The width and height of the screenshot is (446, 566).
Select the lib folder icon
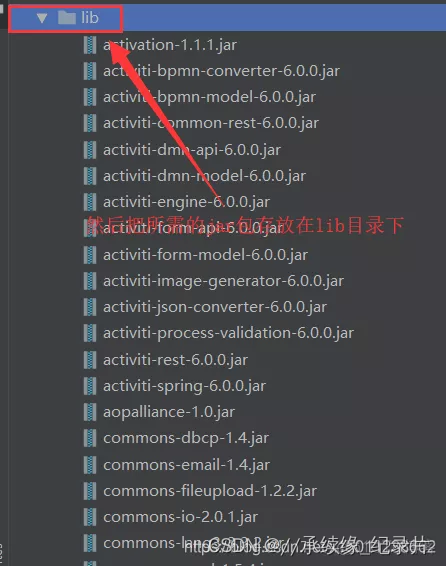(67, 17)
